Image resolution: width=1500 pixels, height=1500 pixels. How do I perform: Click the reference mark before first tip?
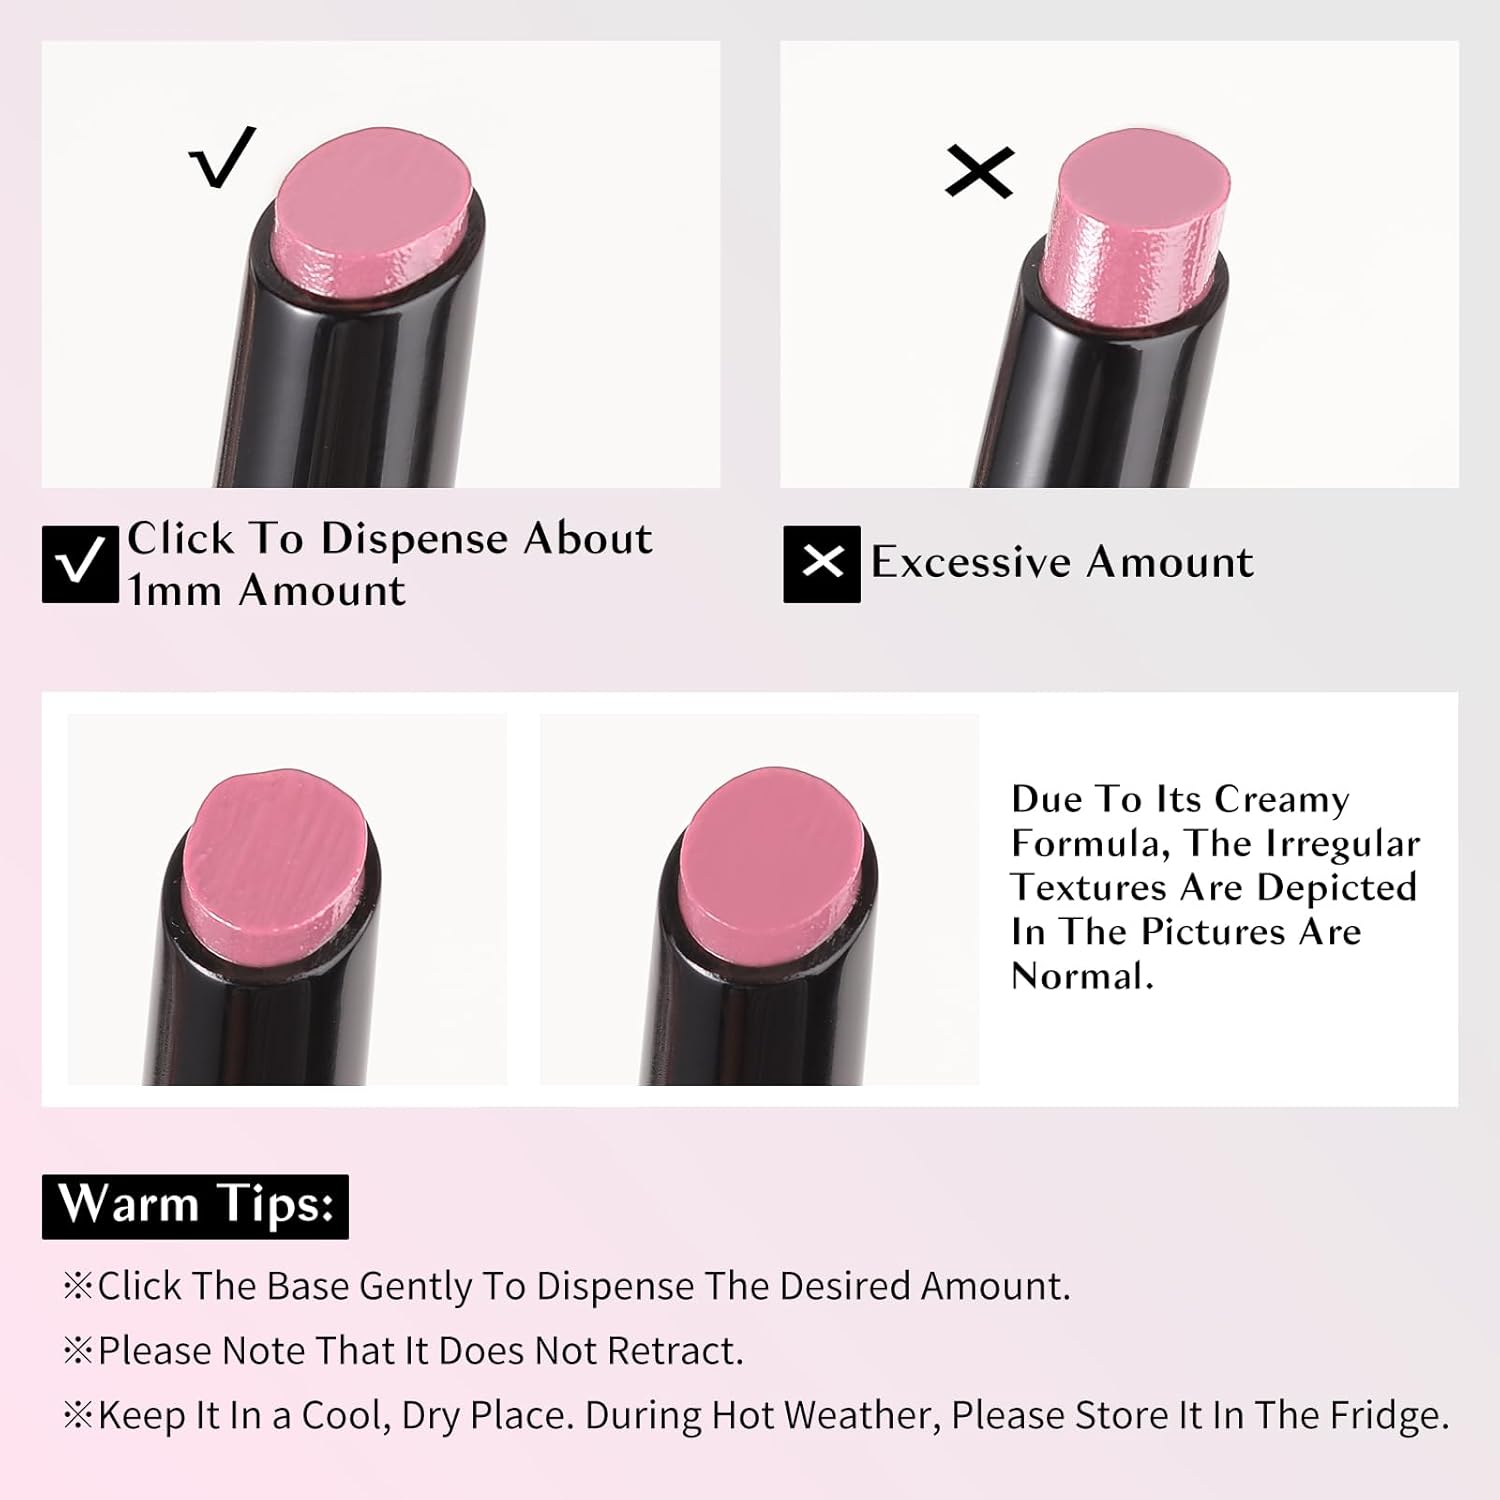[78, 1286]
